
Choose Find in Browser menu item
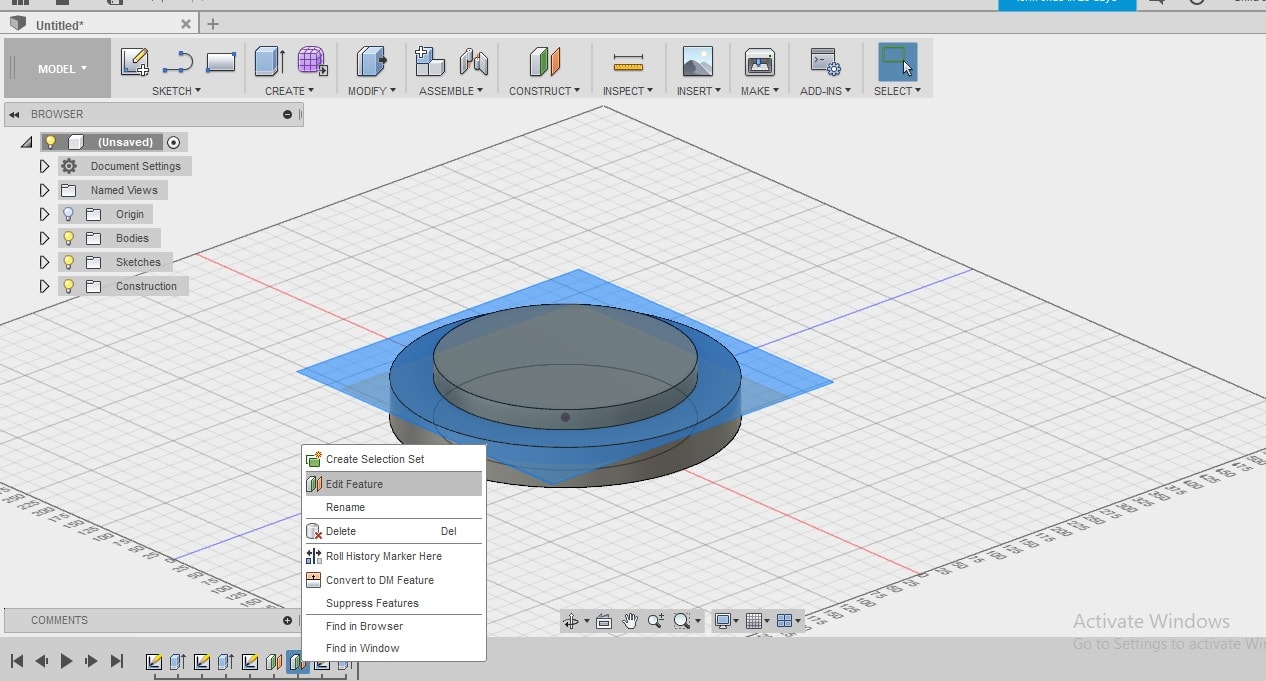pyautogui.click(x=393, y=626)
